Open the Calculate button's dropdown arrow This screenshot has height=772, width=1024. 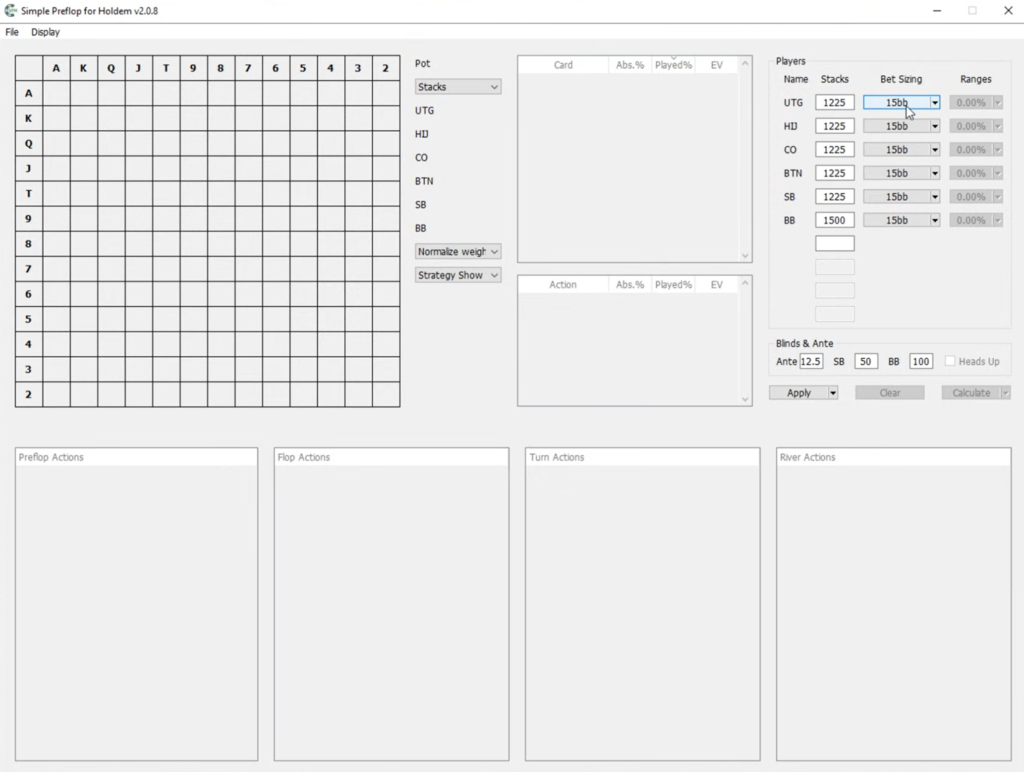(1006, 393)
